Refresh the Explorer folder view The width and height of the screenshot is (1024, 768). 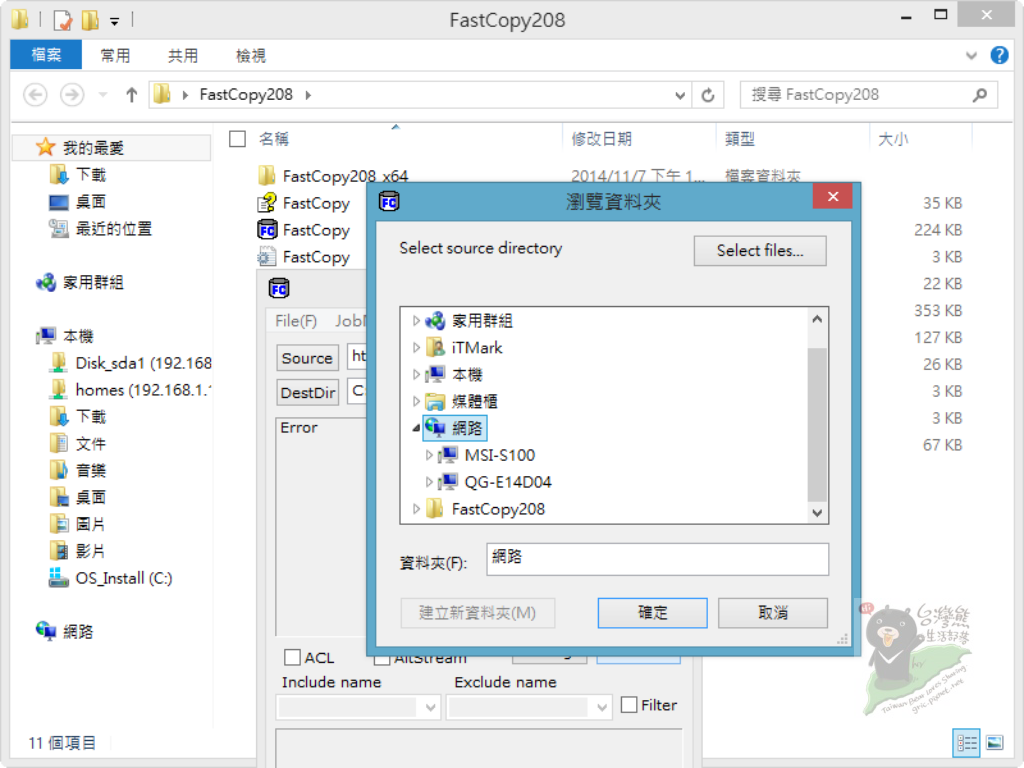(708, 95)
